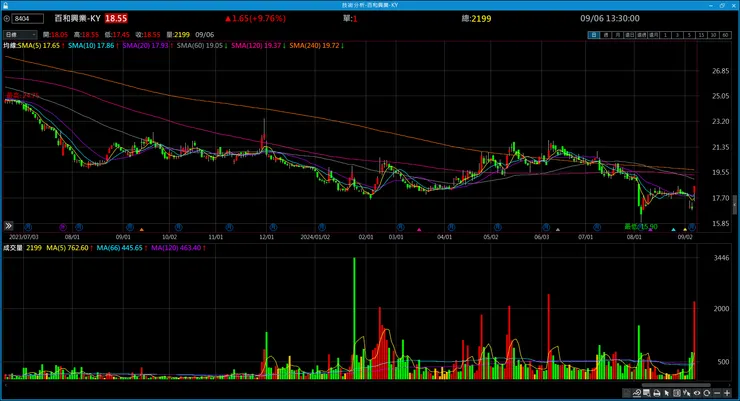740x401 pixels.
Task: Click the application icon in the title bar
Action: pyautogui.click(x=5, y=5)
